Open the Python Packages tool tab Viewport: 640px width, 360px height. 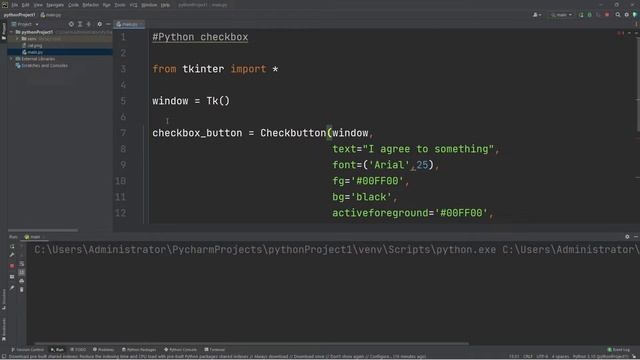[x=139, y=350]
